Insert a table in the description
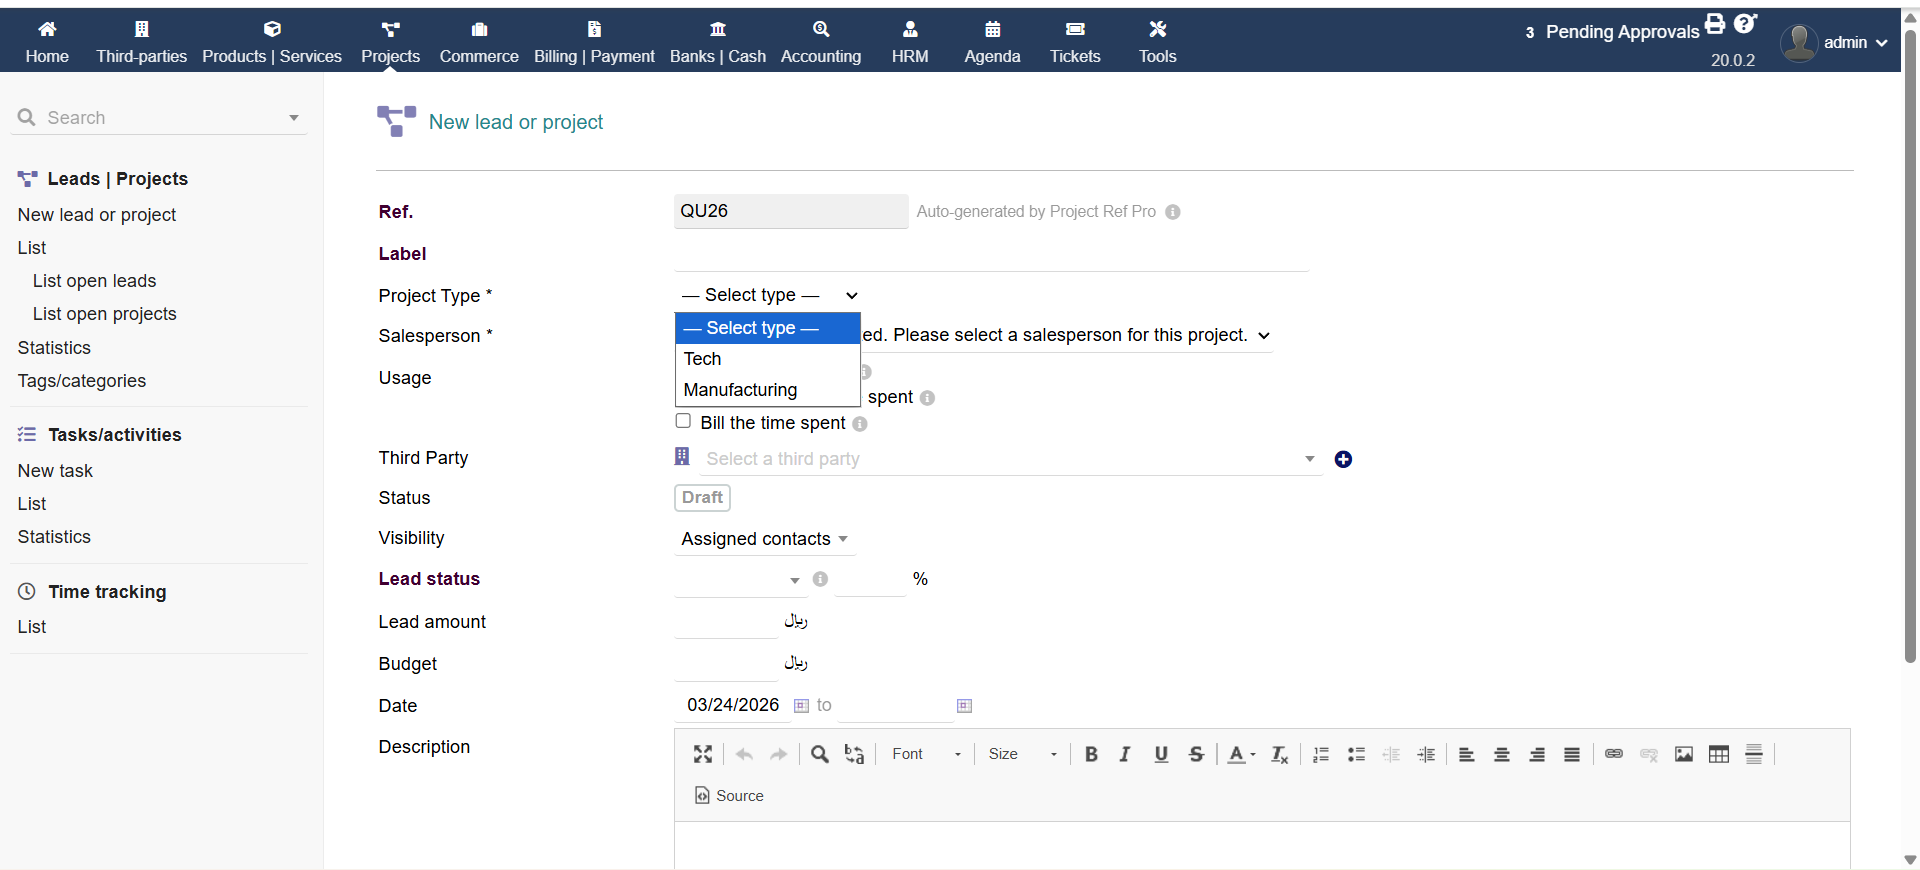1920x870 pixels. pos(1719,754)
